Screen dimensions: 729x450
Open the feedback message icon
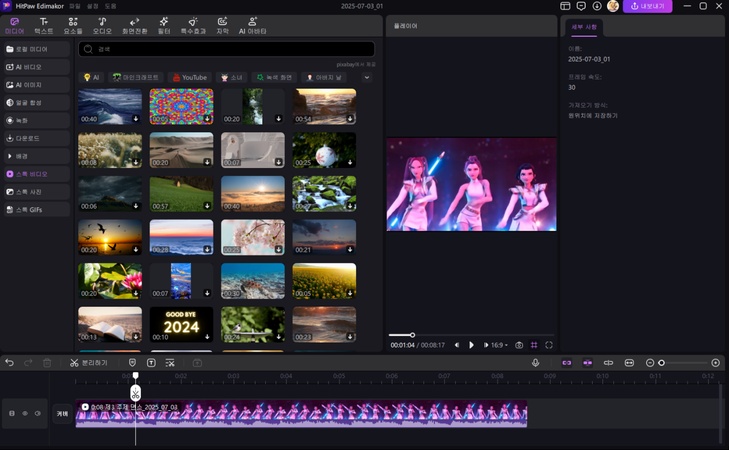pyautogui.click(x=581, y=6)
